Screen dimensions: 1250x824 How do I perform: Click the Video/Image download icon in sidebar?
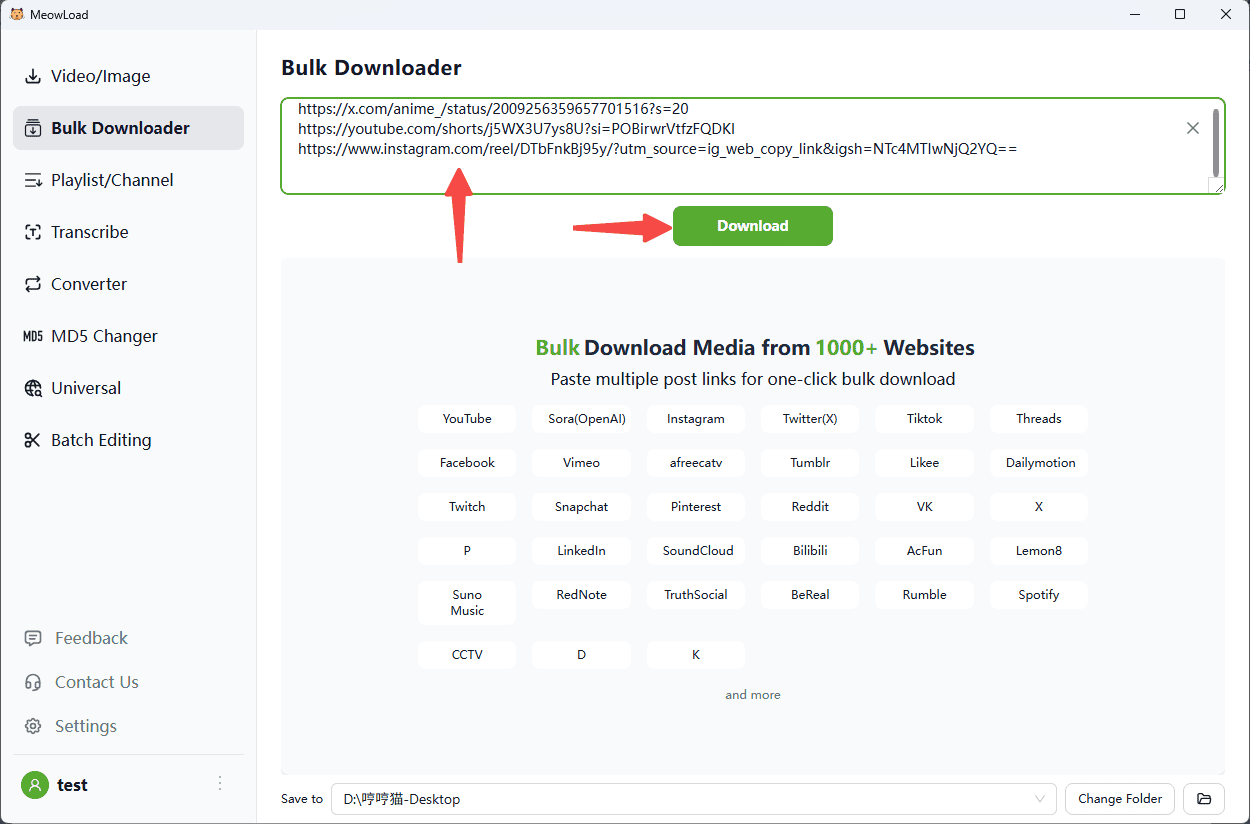coord(33,77)
